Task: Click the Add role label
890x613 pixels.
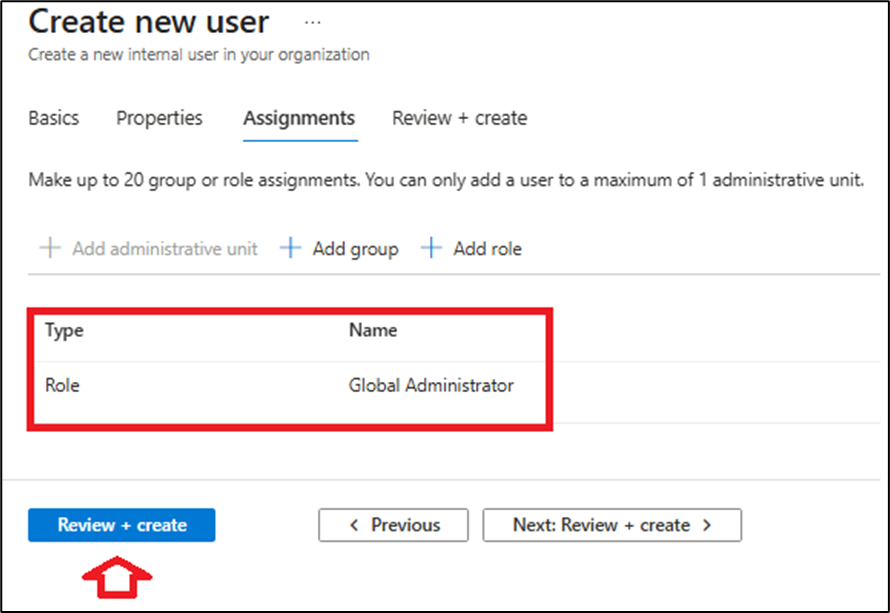Action: pos(487,249)
